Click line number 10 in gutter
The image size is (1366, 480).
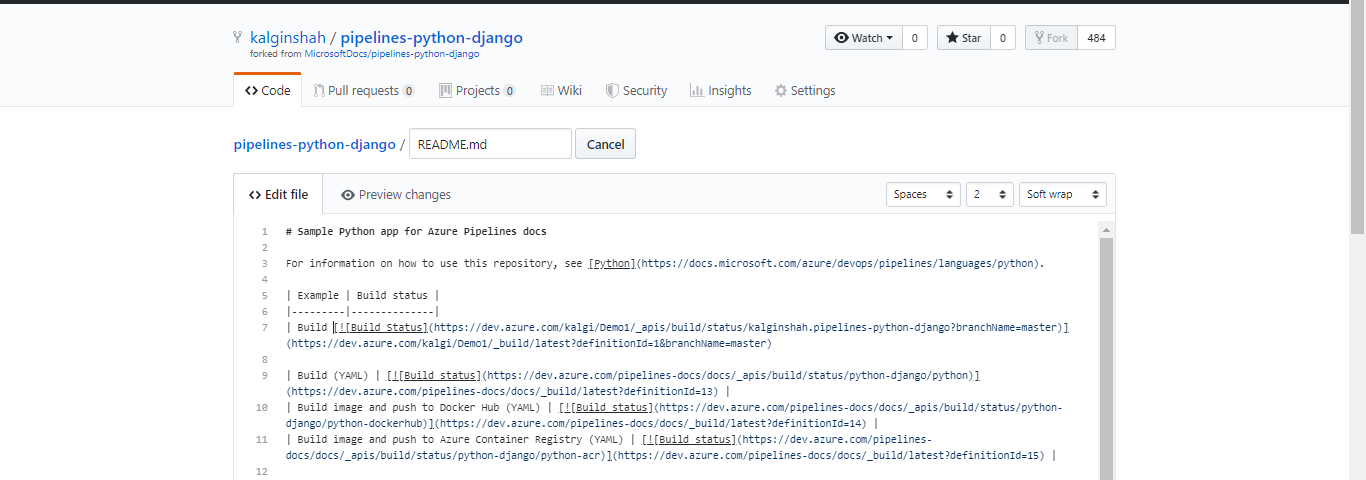[262, 407]
